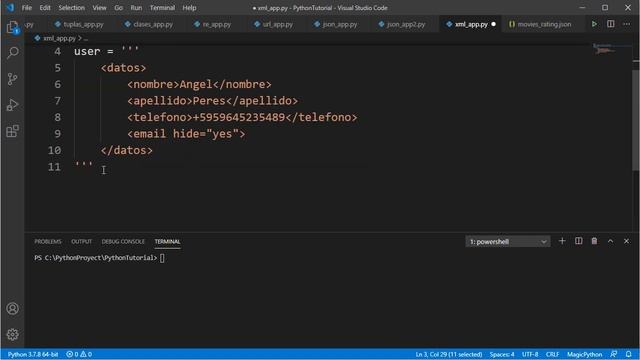
Task: Open the View menu
Action: [x=99, y=8]
